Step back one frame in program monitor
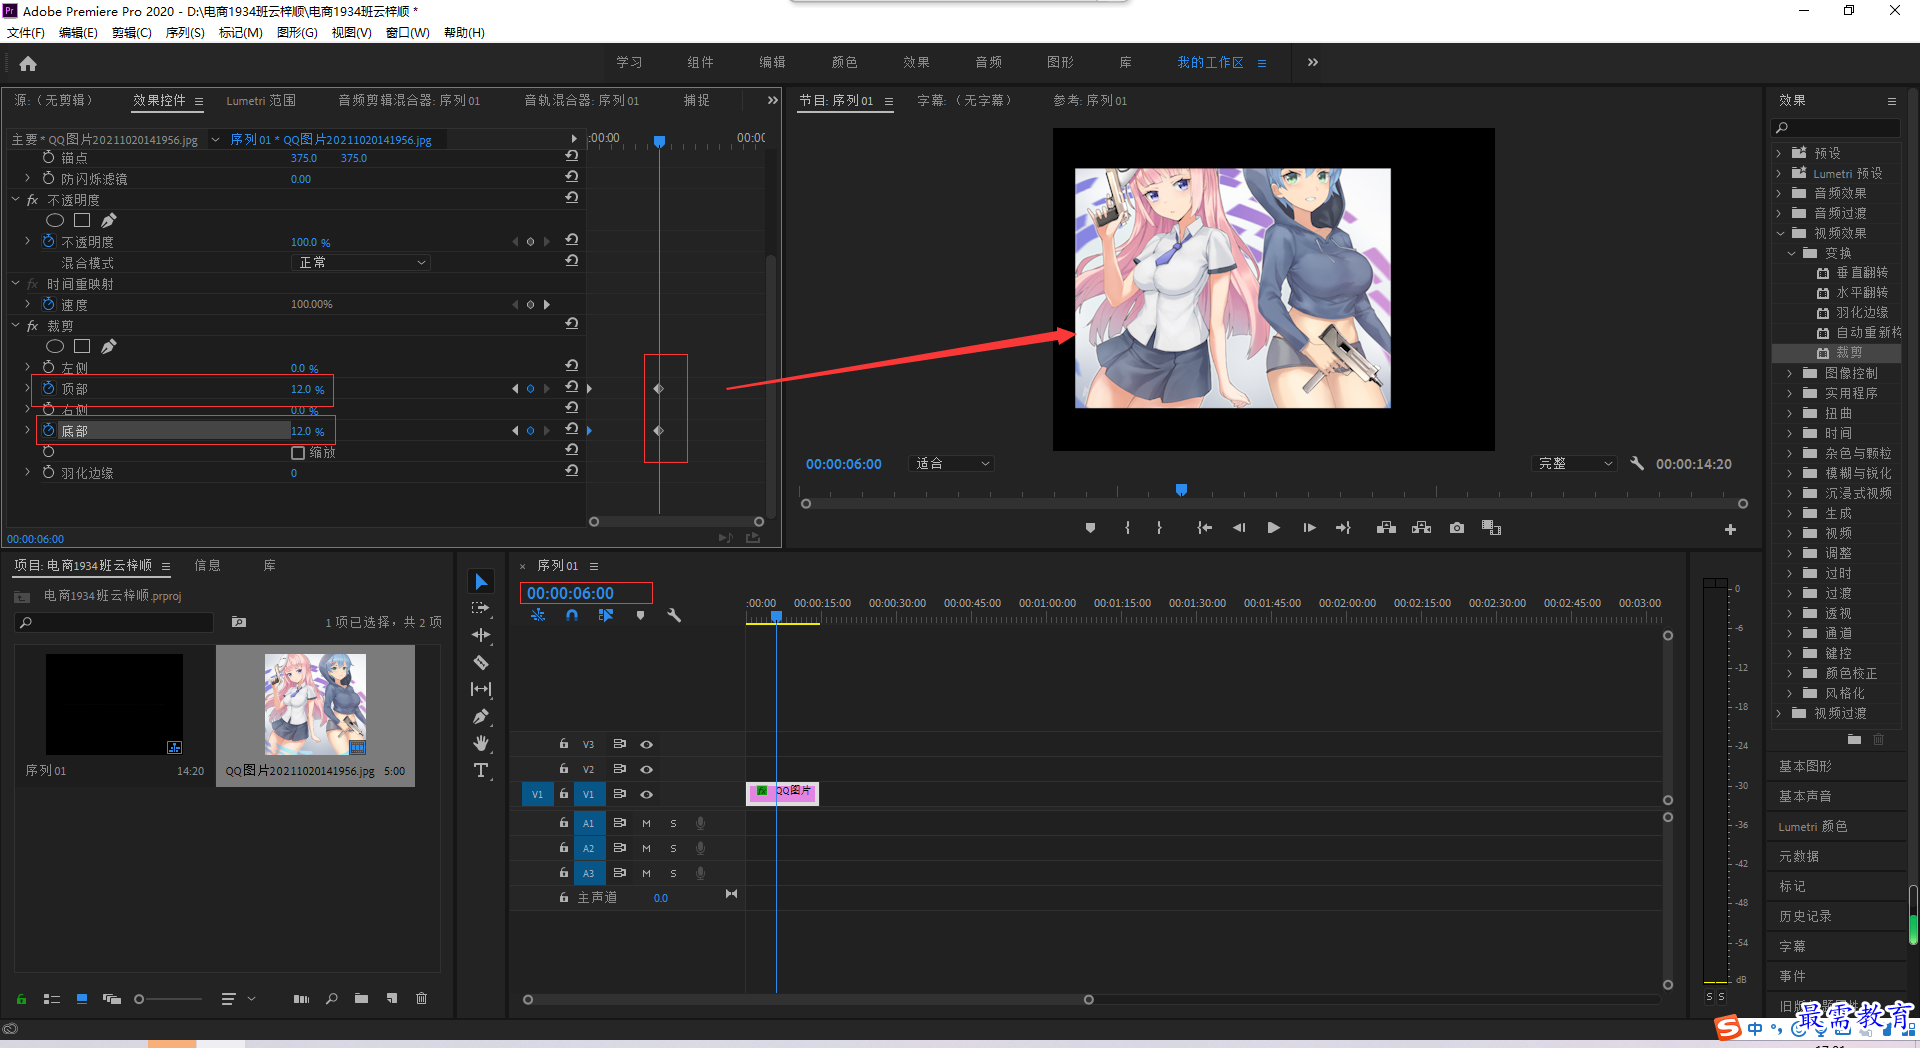Image resolution: width=1920 pixels, height=1048 pixels. 1239,528
